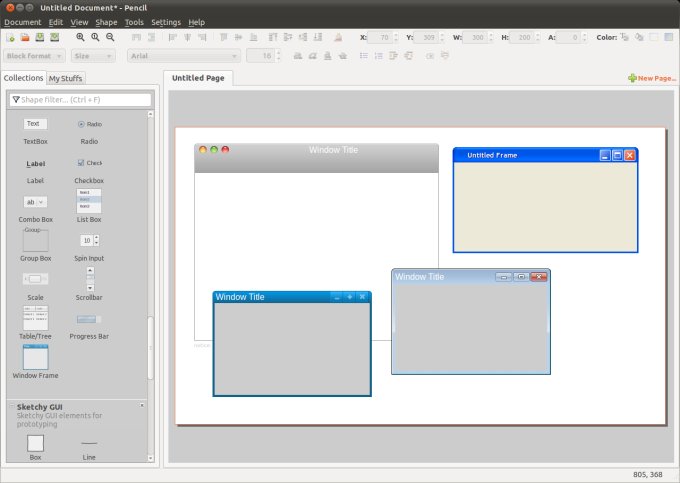Select the Scale shape in Collections
The height and width of the screenshot is (483, 680).
[36, 286]
